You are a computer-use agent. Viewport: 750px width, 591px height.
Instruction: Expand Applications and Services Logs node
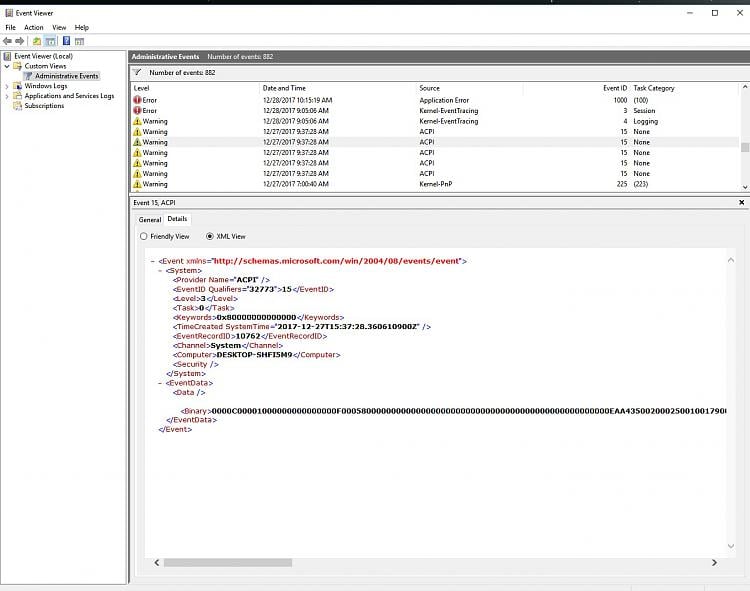click(x=6, y=96)
